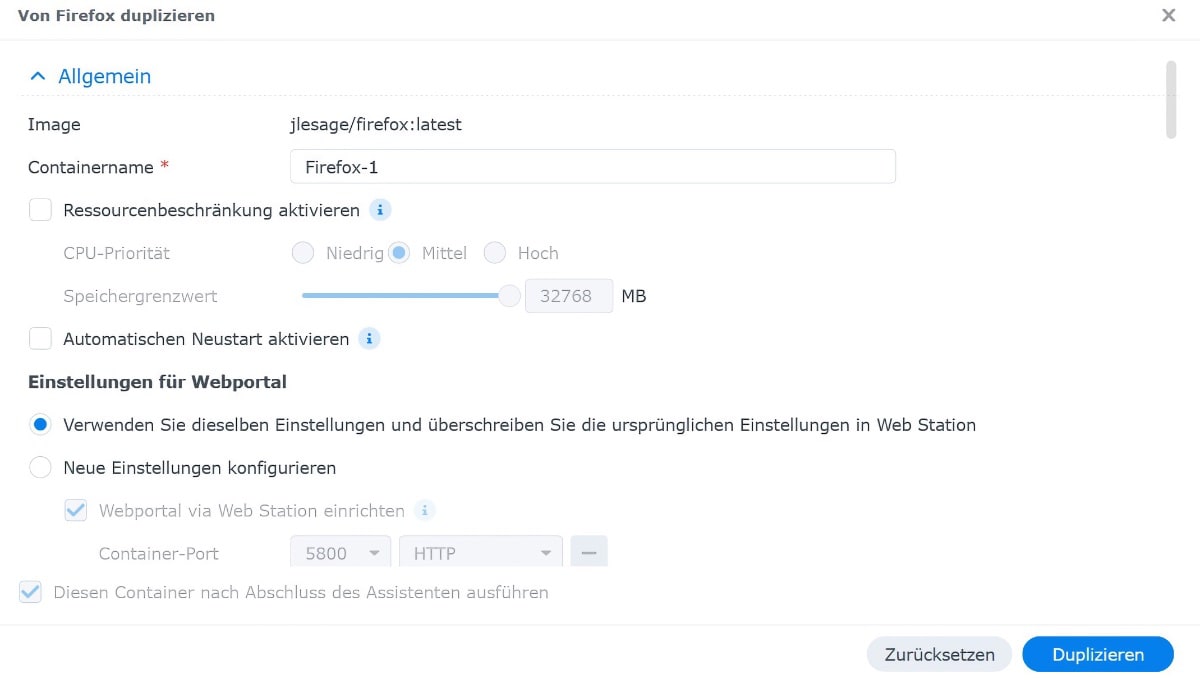1200x681 pixels.
Task: Collapse the Allgemein section chevron
Action: pyautogui.click(x=38, y=76)
